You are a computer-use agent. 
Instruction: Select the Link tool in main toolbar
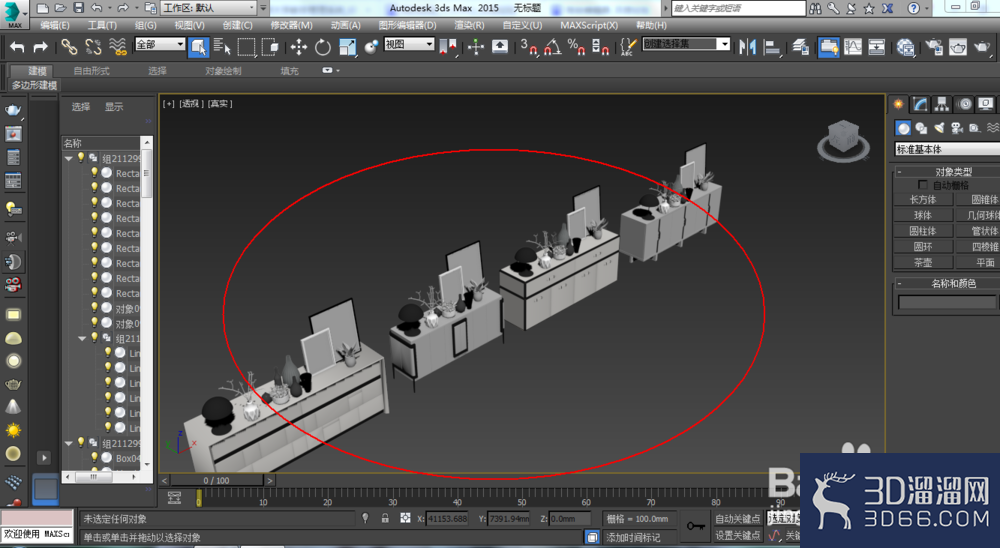69,47
